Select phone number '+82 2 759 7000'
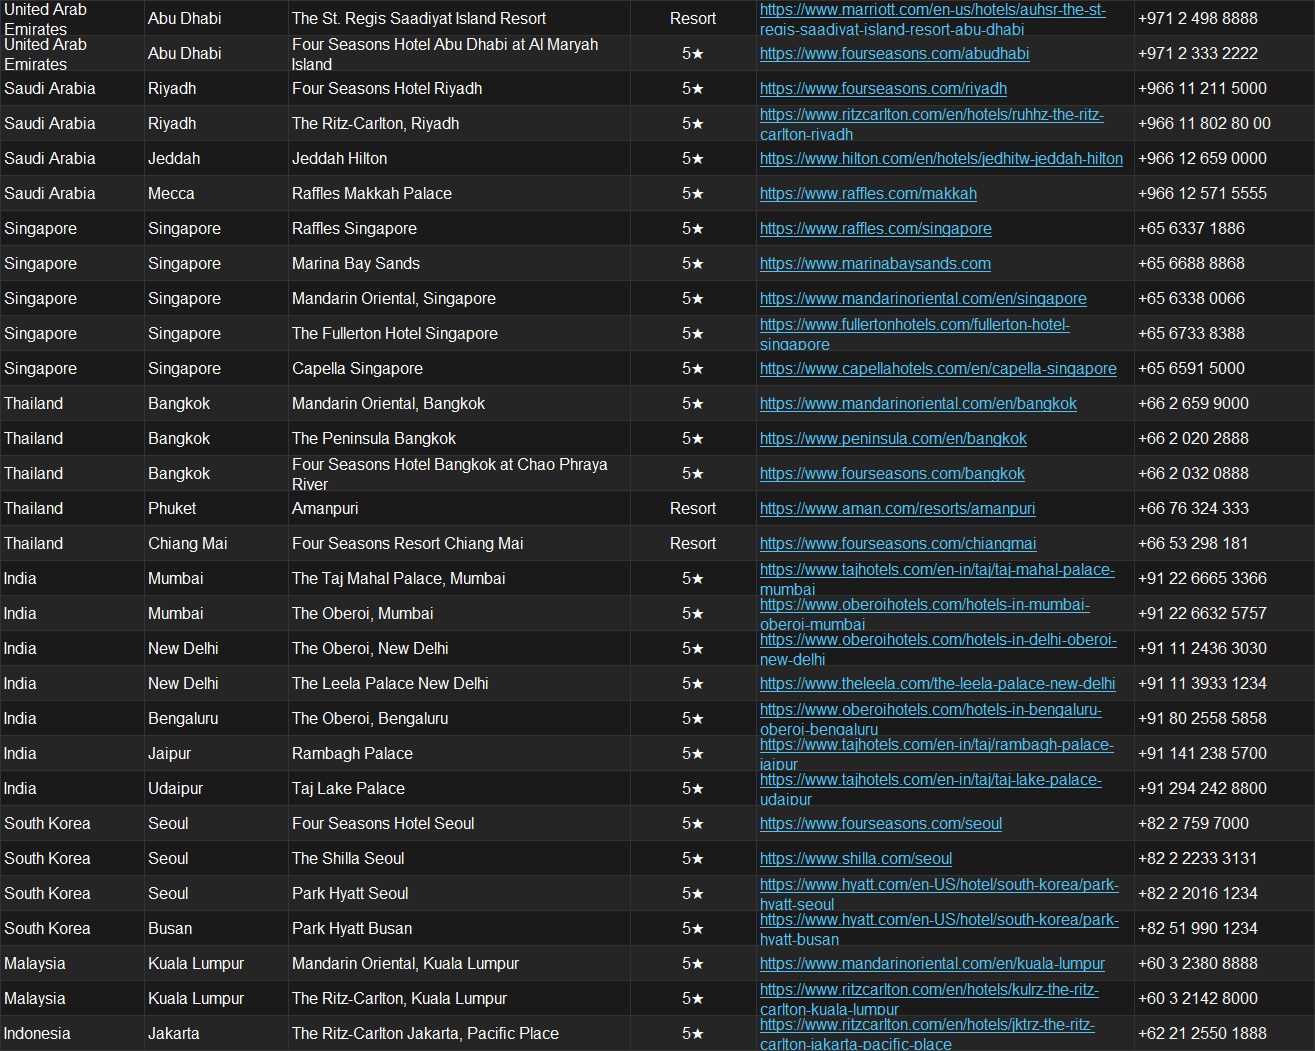Viewport: 1315px width, 1051px height. (1193, 824)
